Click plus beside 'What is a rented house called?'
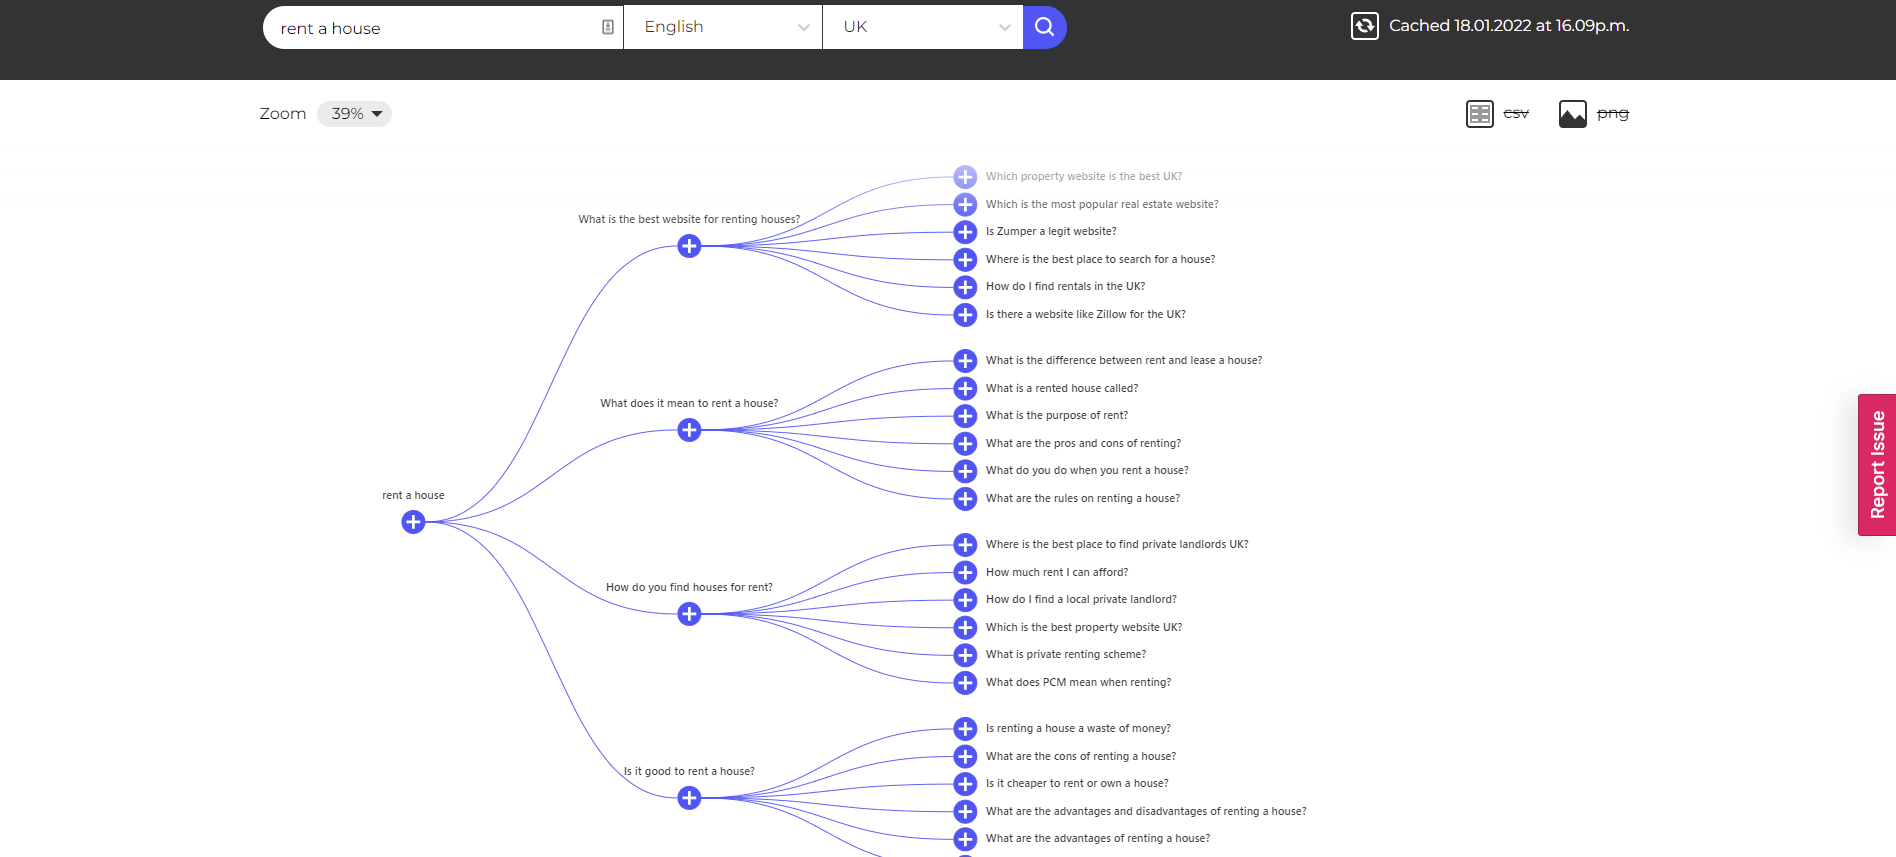Viewport: 1896px width, 857px height. point(965,388)
